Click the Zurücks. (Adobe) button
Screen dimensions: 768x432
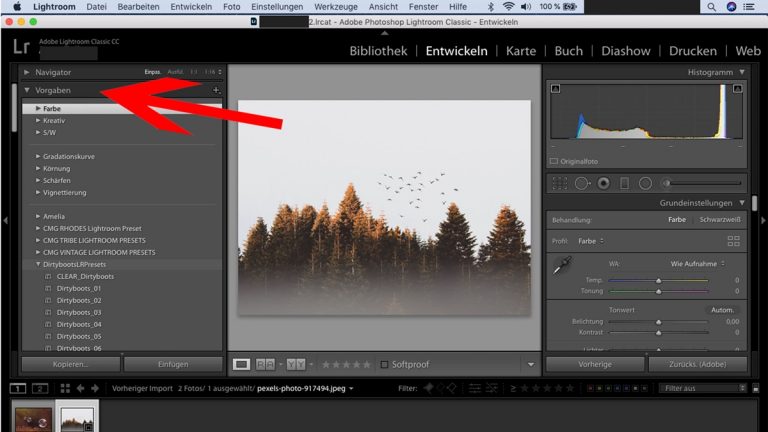[697, 364]
